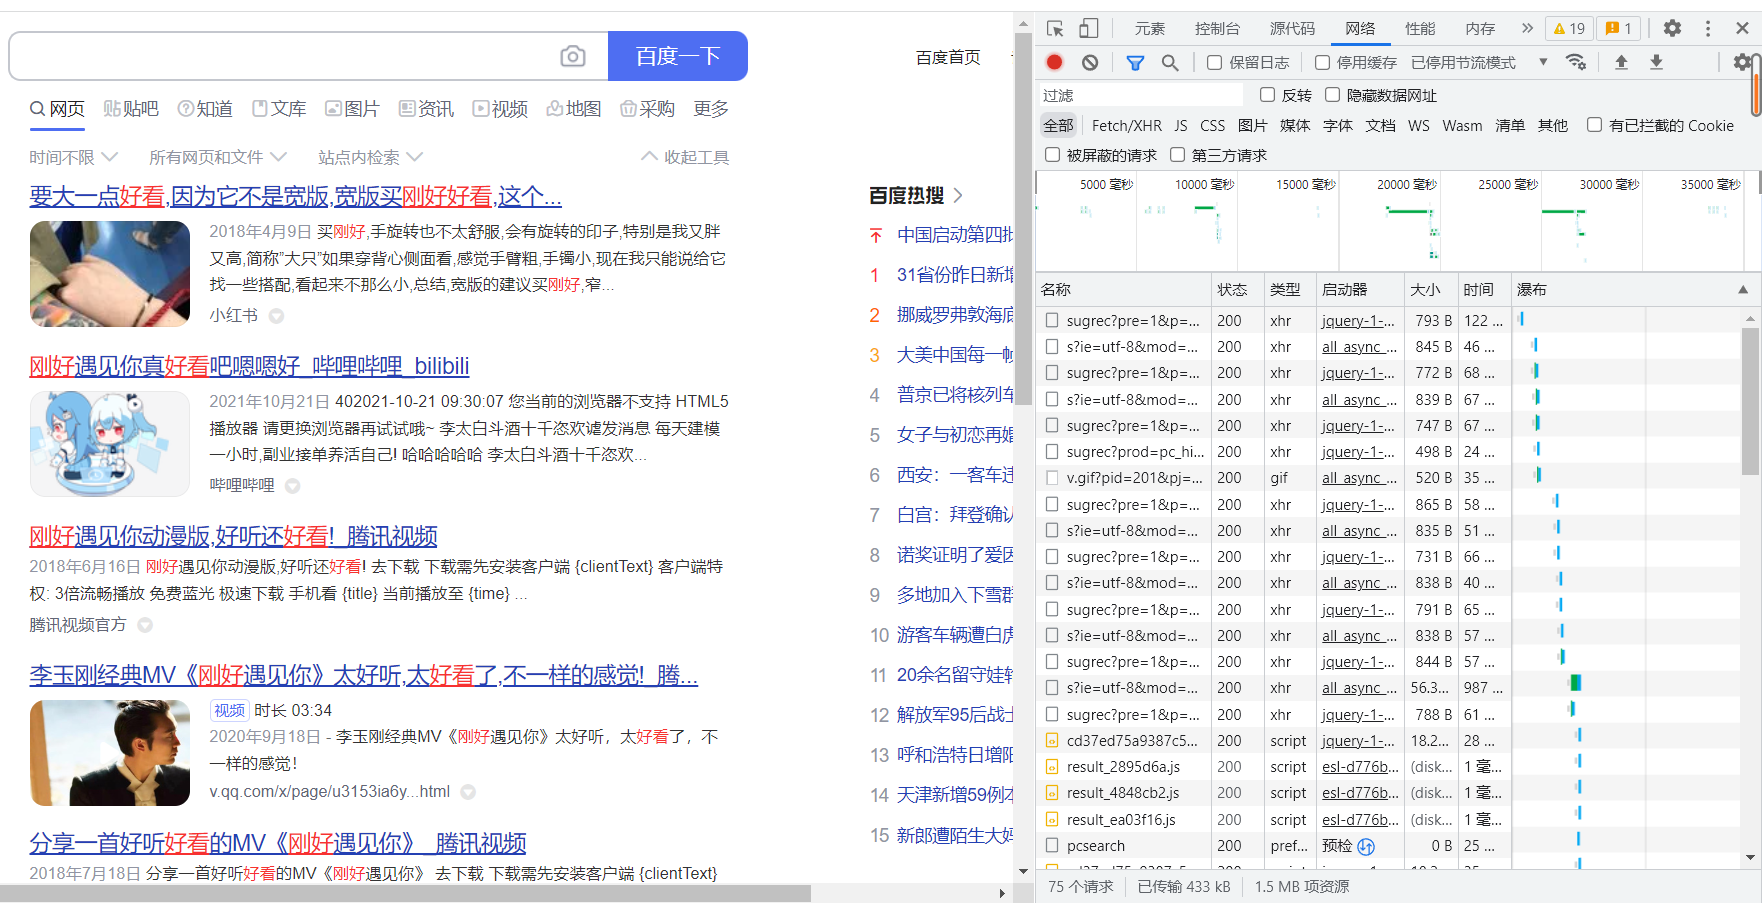Tick checkbox of pcsearch request row
1762x903 pixels.
pyautogui.click(x=1052, y=846)
